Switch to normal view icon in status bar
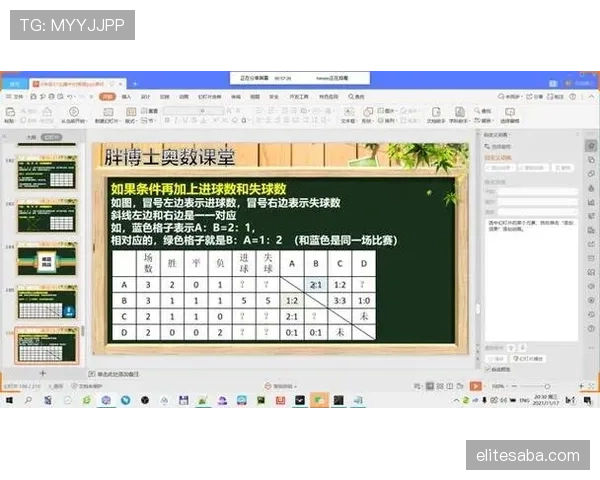600x480 pixels. [430, 386]
